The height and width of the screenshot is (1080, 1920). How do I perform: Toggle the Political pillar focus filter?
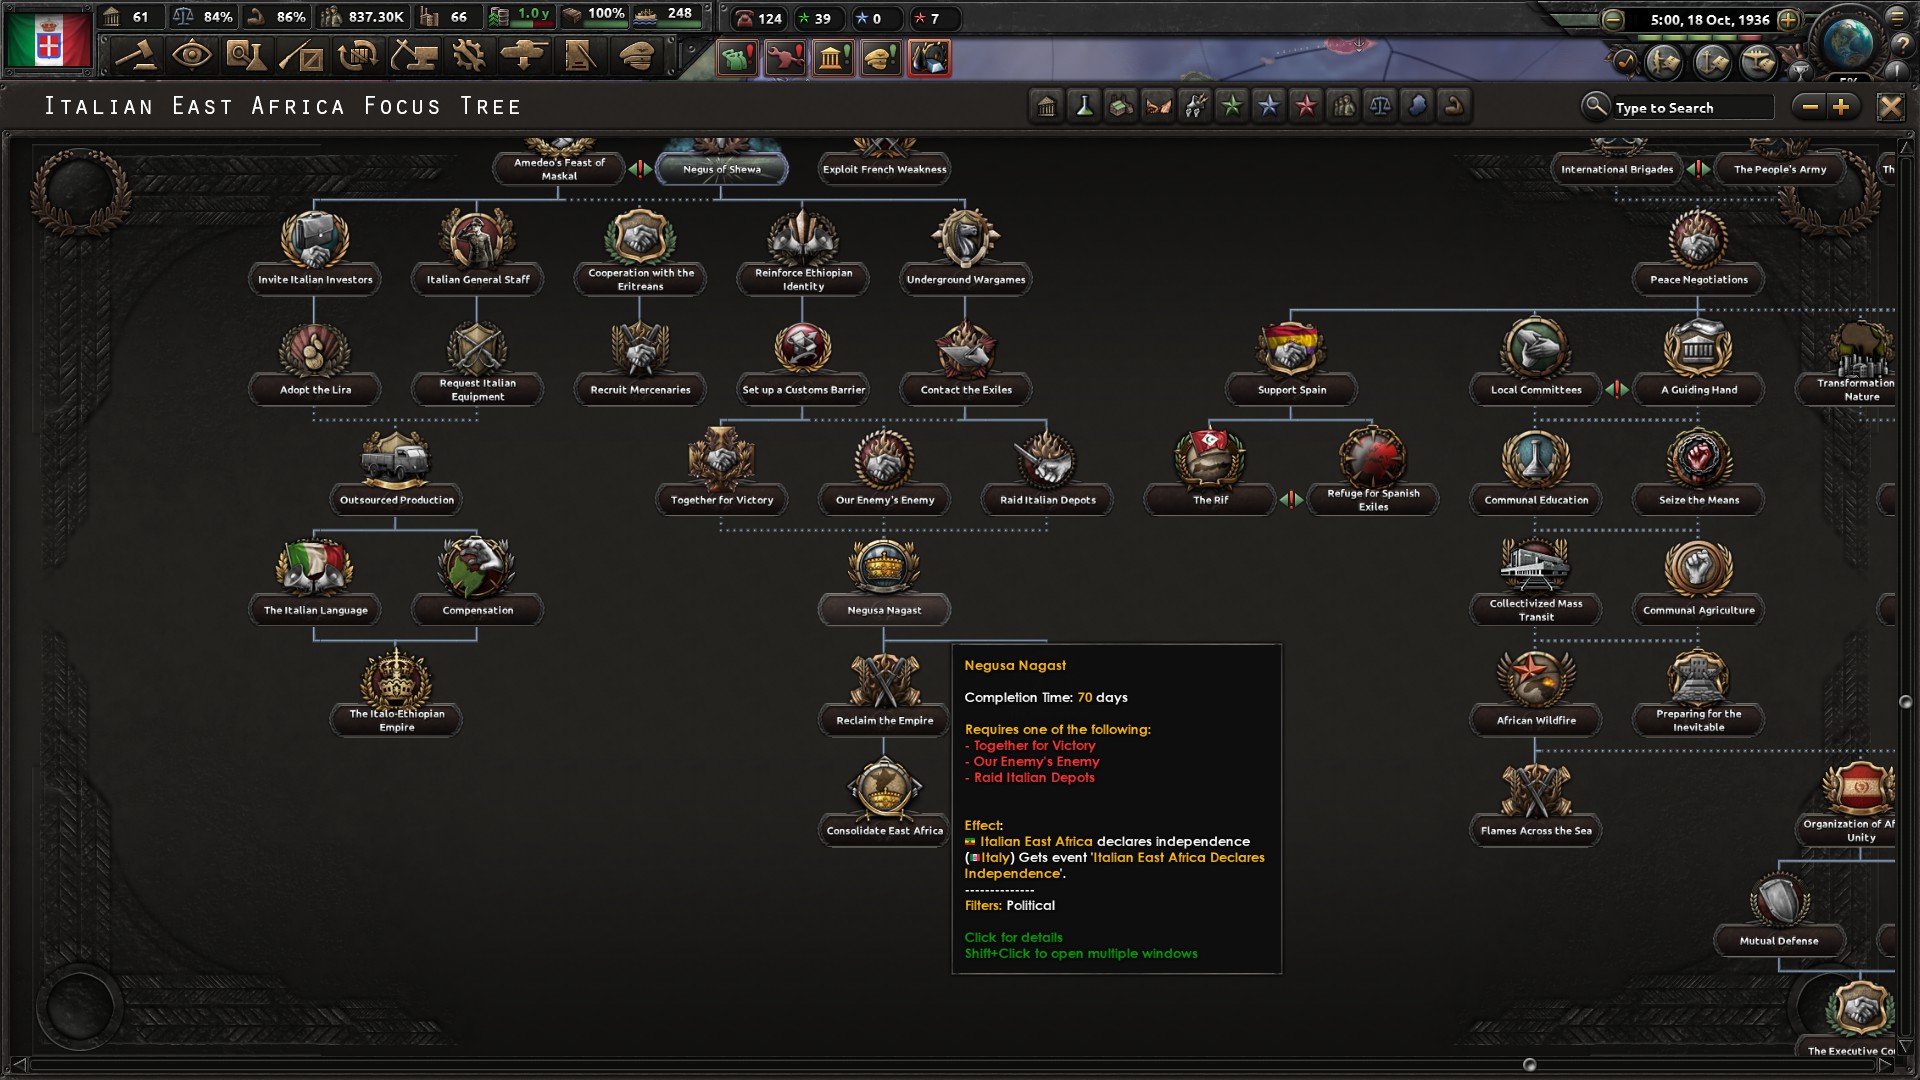(x=1047, y=106)
